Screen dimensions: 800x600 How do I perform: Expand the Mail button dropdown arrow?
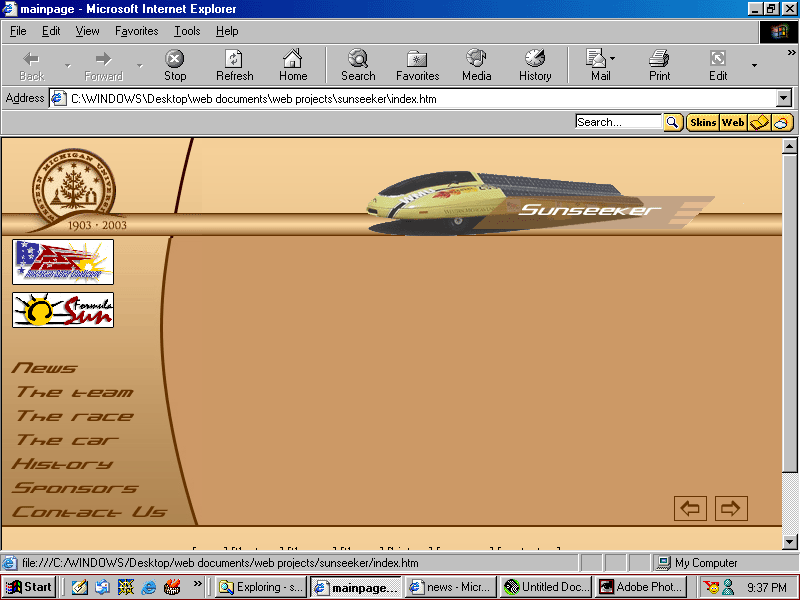click(613, 59)
